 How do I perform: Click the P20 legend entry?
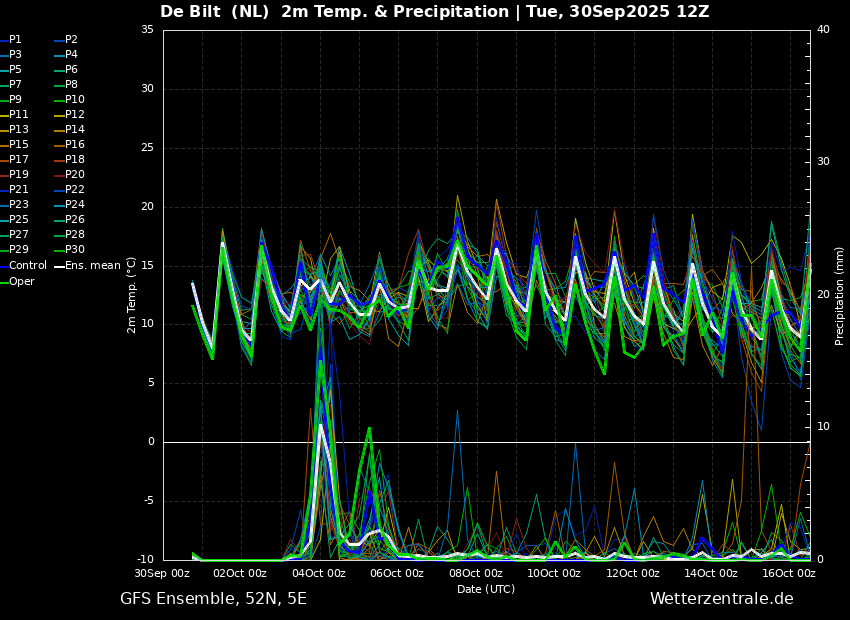[x=69, y=175]
